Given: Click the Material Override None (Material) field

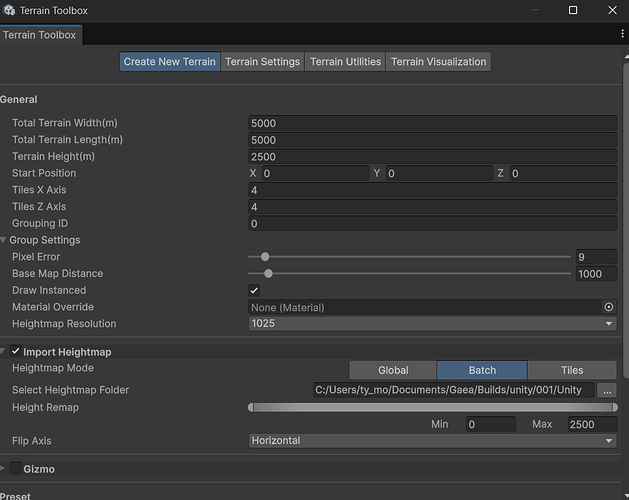Looking at the screenshot, I should point(425,307).
